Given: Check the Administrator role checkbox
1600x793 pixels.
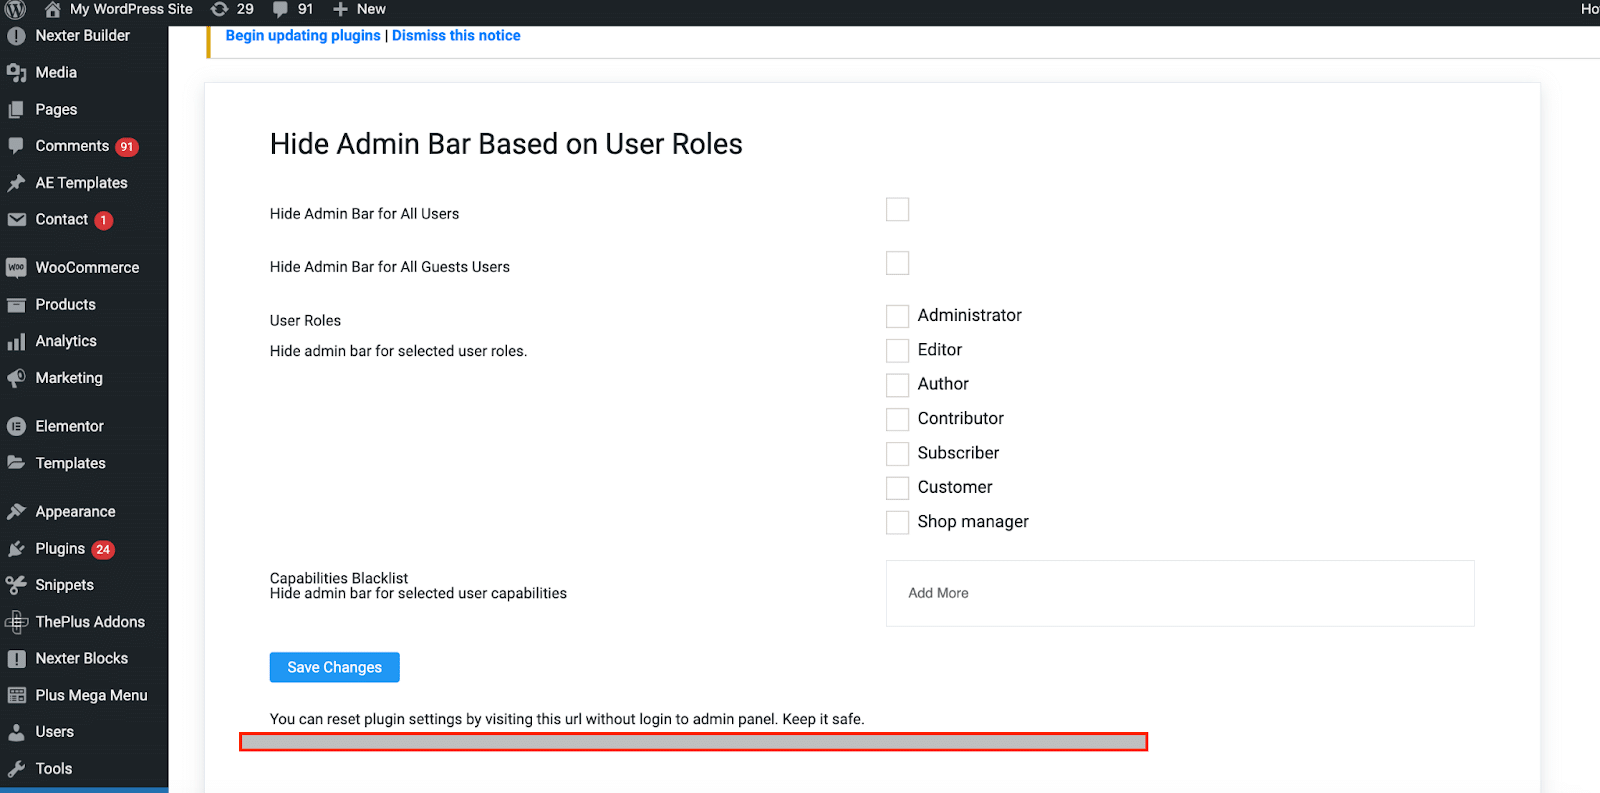Looking at the screenshot, I should click(897, 316).
